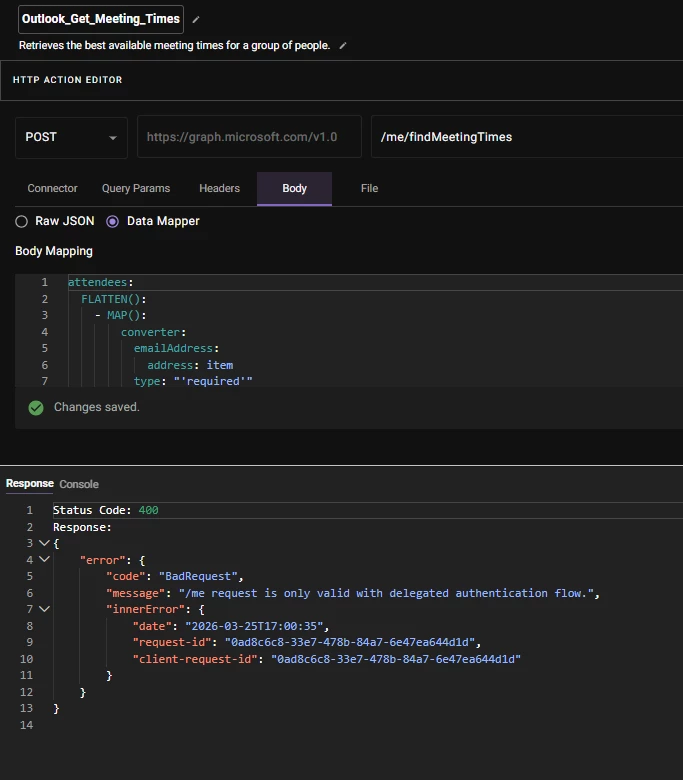Screen dimensions: 683x780
Task: Click the "address: item" mapping line
Action: pyautogui.click(x=190, y=365)
